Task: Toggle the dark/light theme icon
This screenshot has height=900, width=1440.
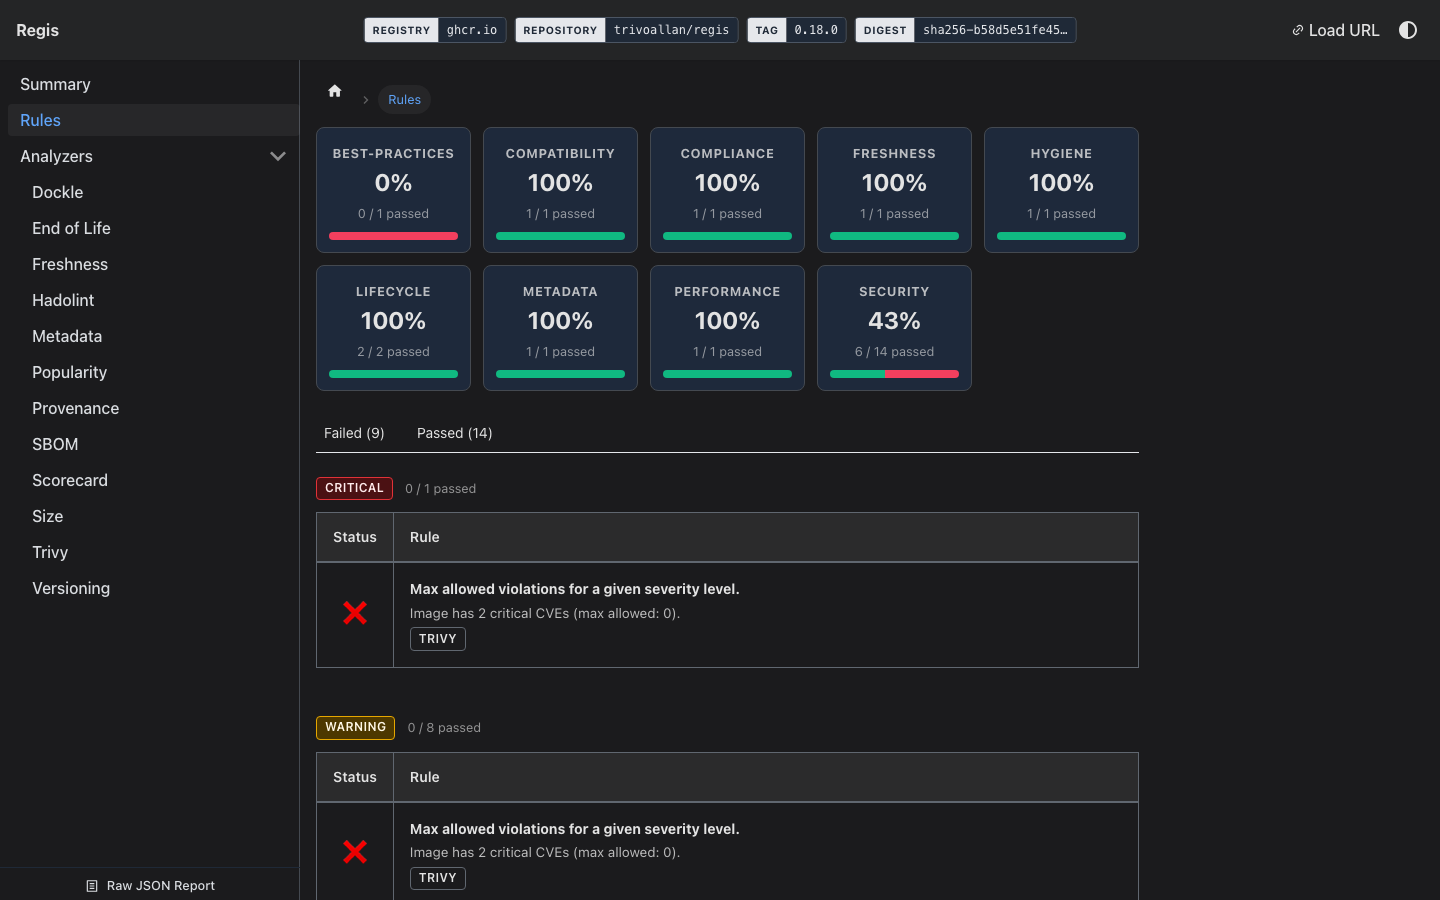Action: tap(1408, 29)
